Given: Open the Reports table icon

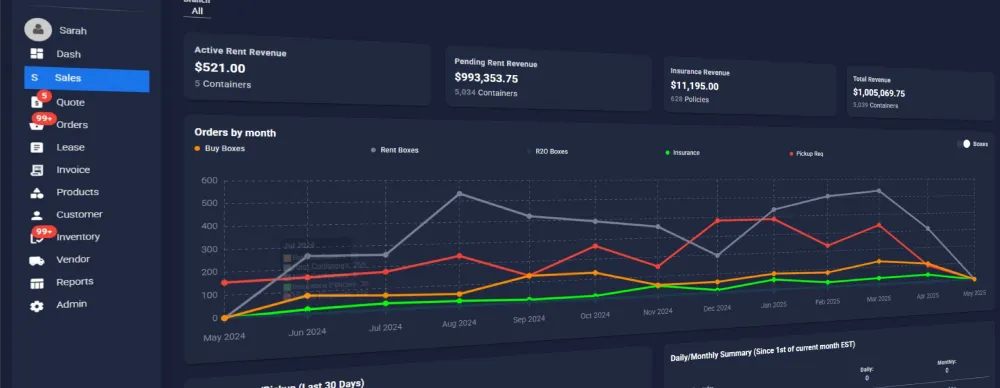Looking at the screenshot, I should coord(37,283).
